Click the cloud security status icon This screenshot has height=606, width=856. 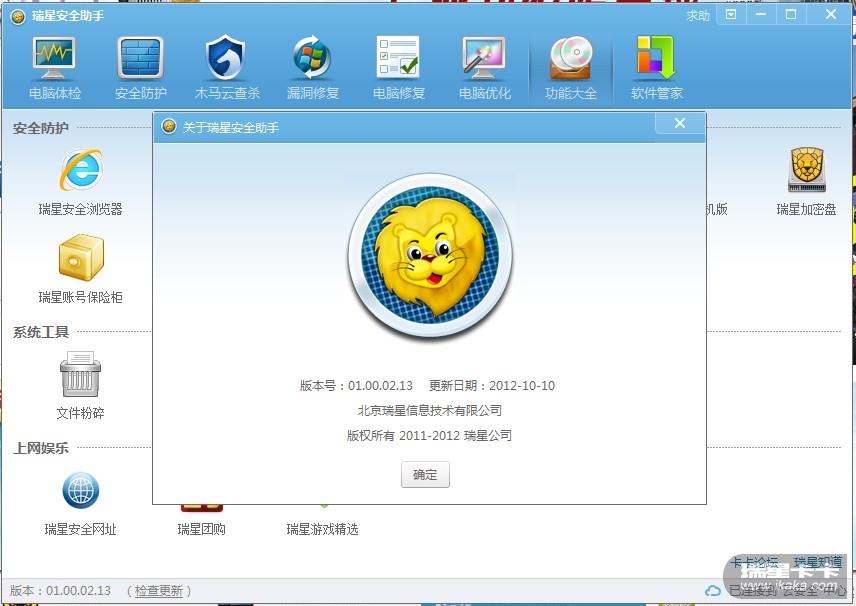[712, 591]
